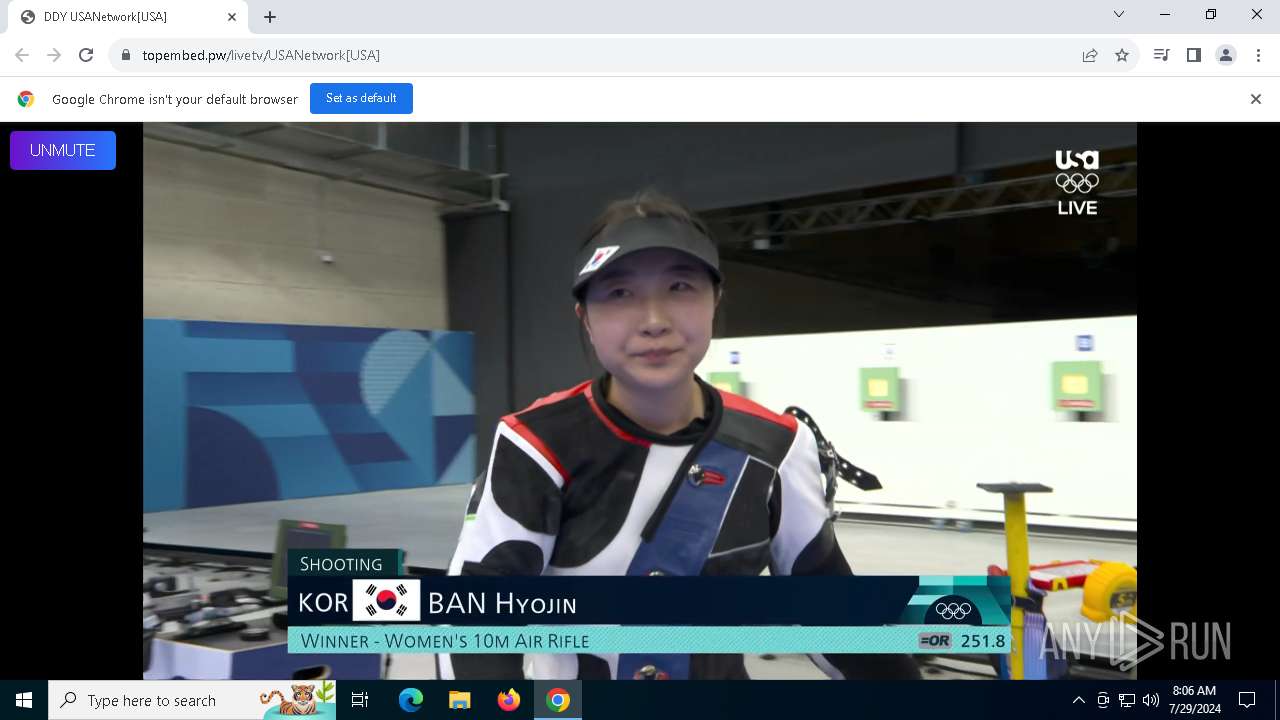Open the Windows Start menu
This screenshot has height=720, width=1280.
(x=24, y=700)
